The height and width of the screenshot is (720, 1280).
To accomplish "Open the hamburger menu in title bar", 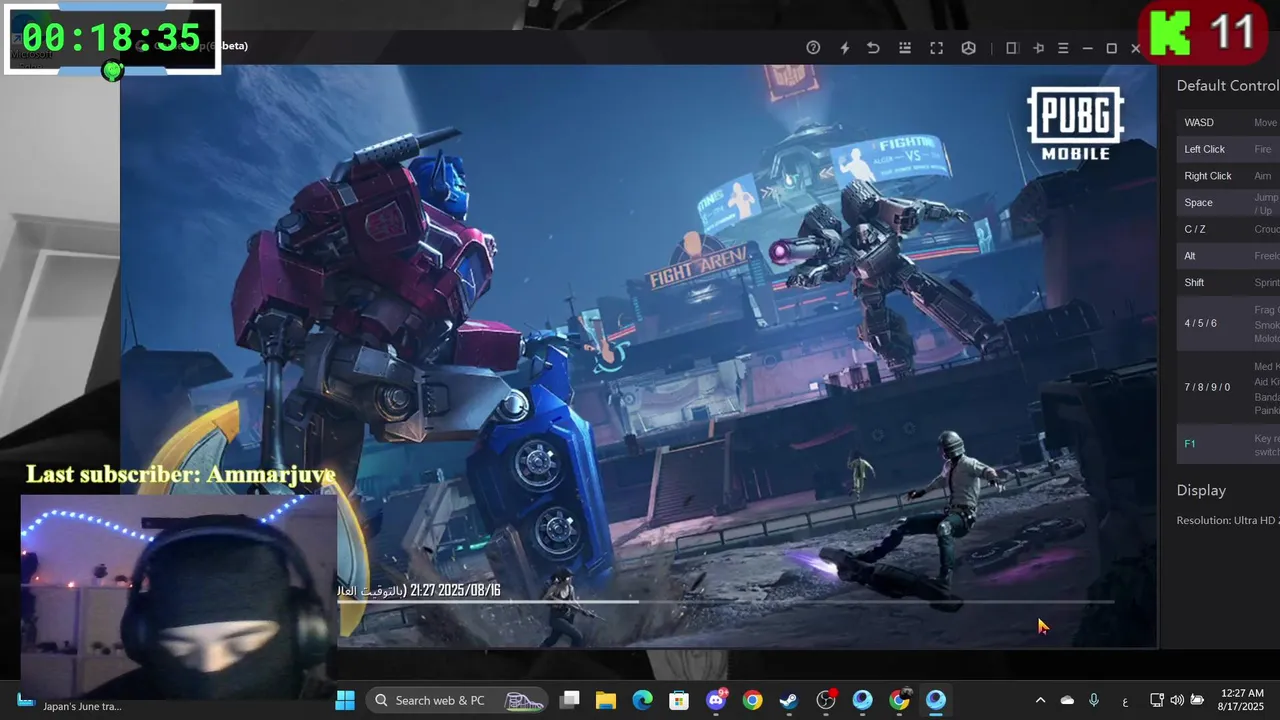I will (x=1063, y=48).
